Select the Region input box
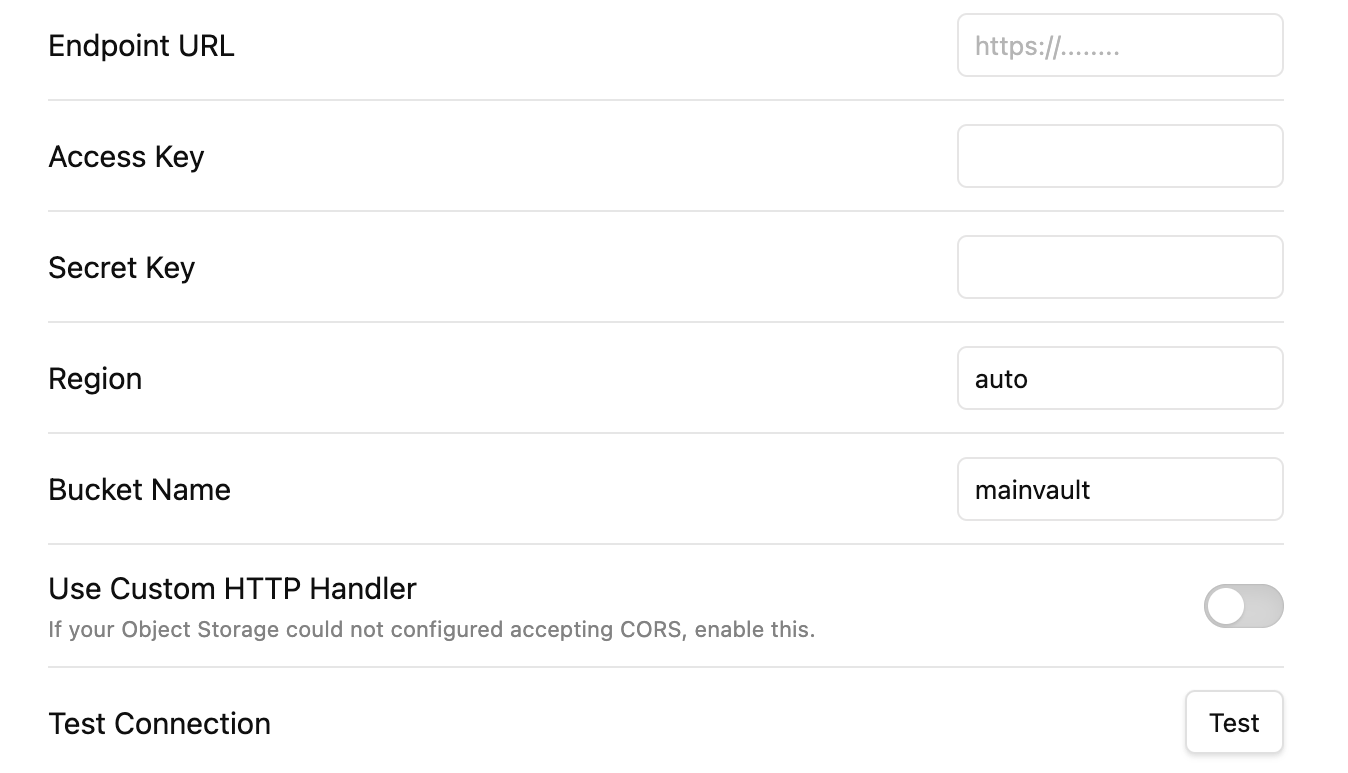Screen dimensions: 1348x773 (x=1119, y=378)
